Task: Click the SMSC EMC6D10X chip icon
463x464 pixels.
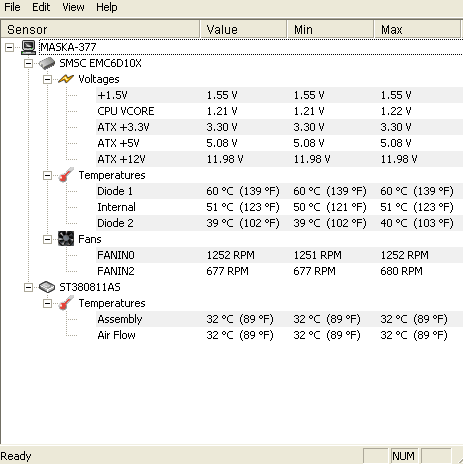Action: tap(47, 63)
